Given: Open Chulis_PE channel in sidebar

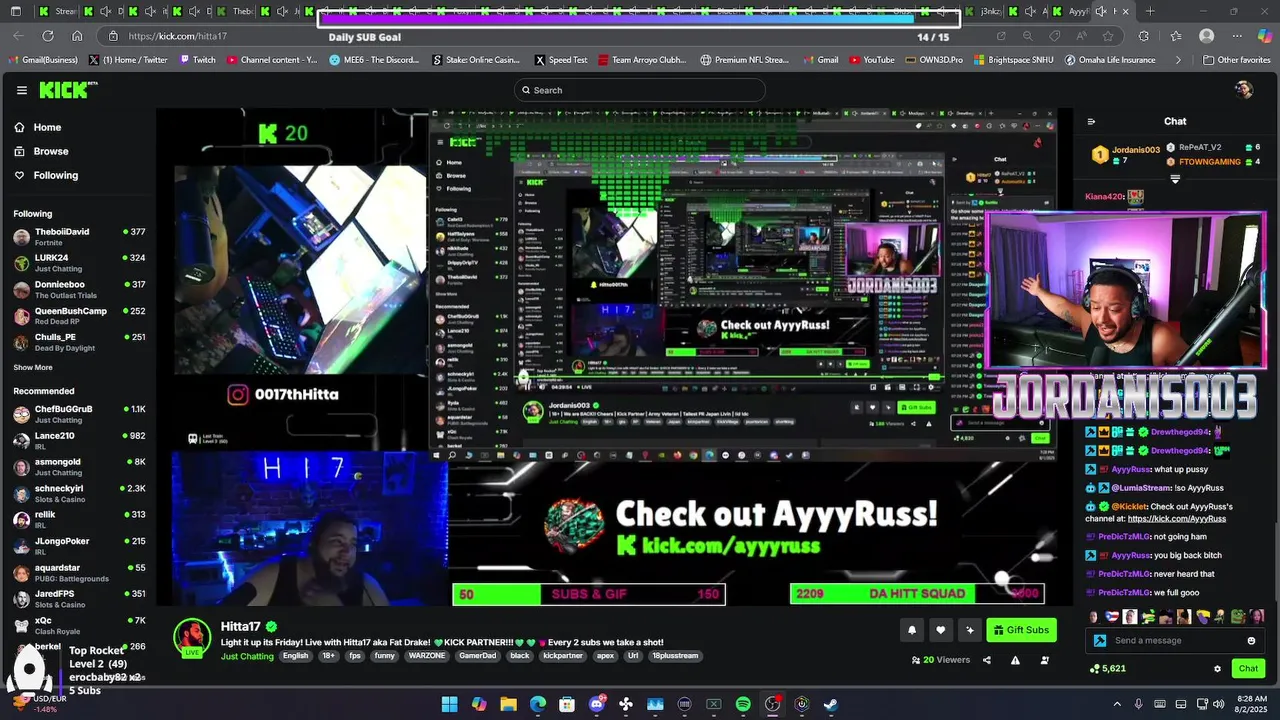Looking at the screenshot, I should coord(79,342).
